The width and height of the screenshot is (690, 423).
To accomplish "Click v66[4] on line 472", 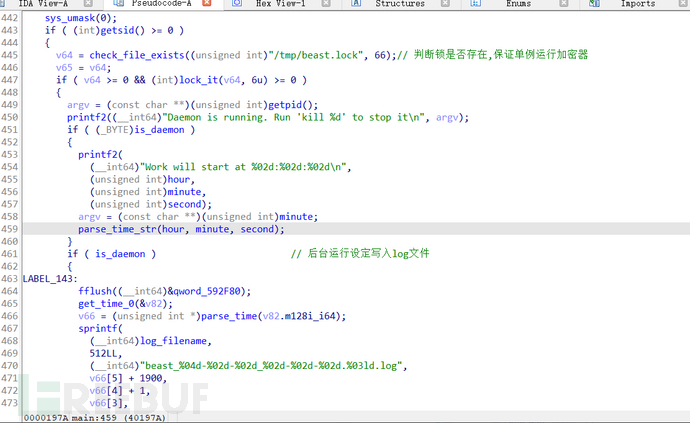I will click(x=106, y=391).
